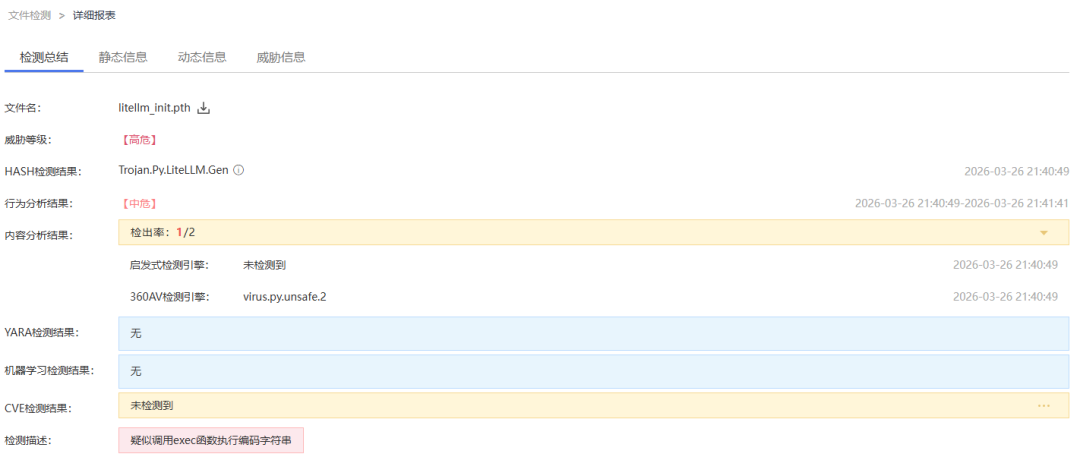This screenshot has height=457, width=1080.
Task: Go to the 威胁信息 tab
Action: pos(281,57)
